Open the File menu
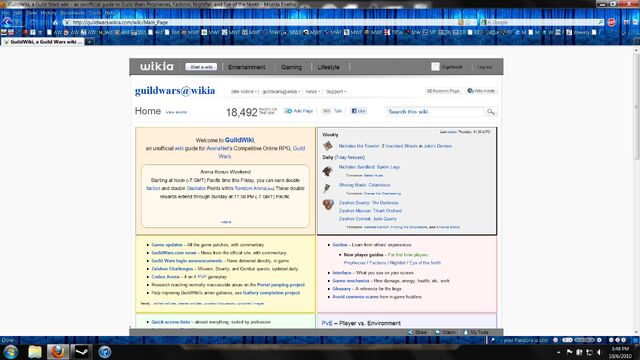This screenshot has height=360, width=640. [5, 13]
